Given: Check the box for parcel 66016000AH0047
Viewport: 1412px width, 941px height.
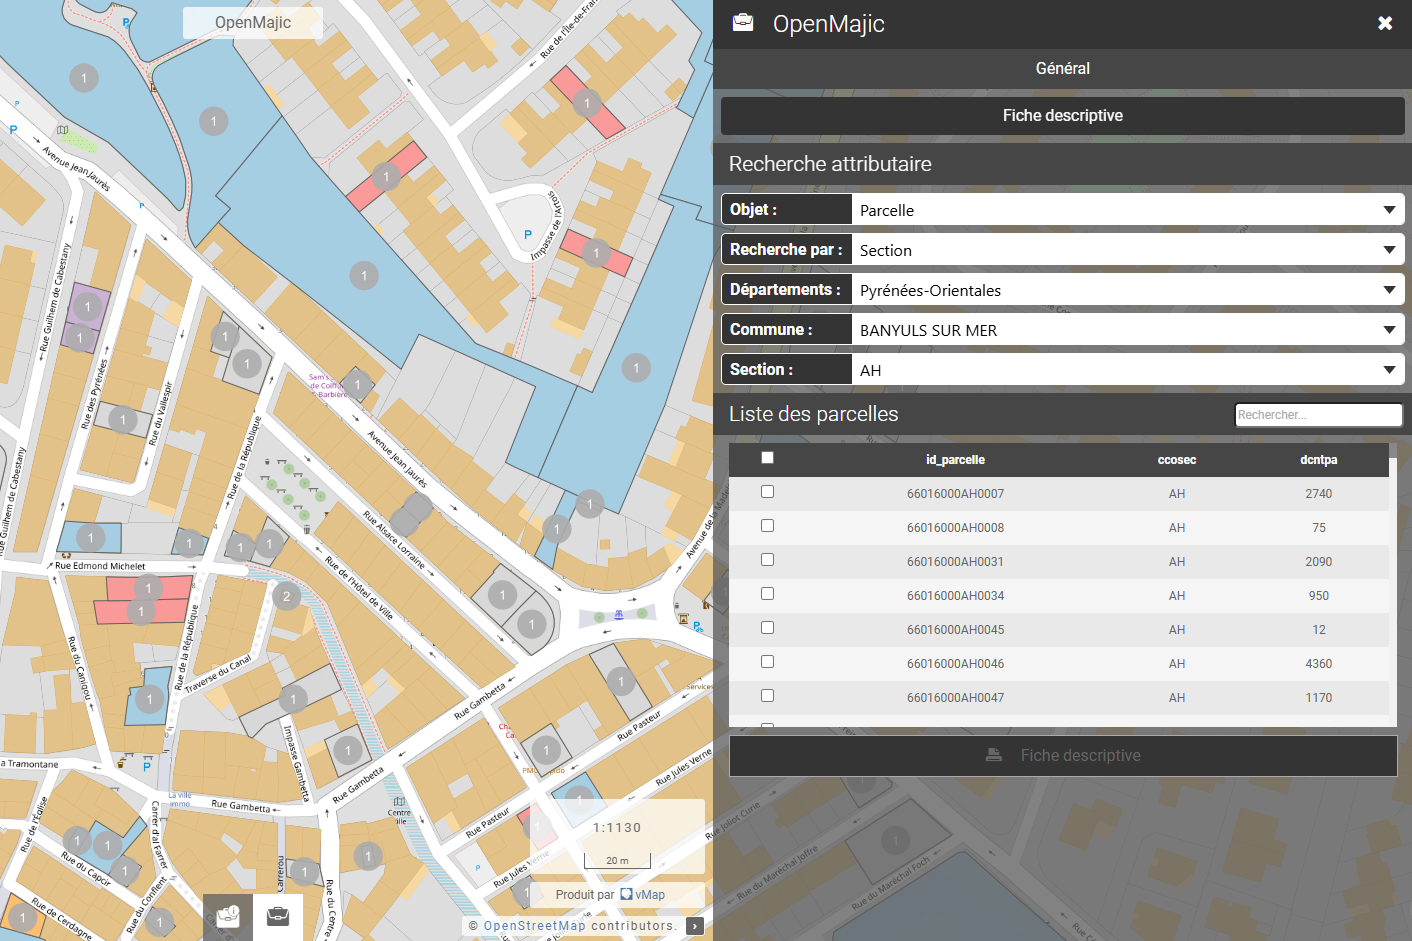Looking at the screenshot, I should (767, 696).
